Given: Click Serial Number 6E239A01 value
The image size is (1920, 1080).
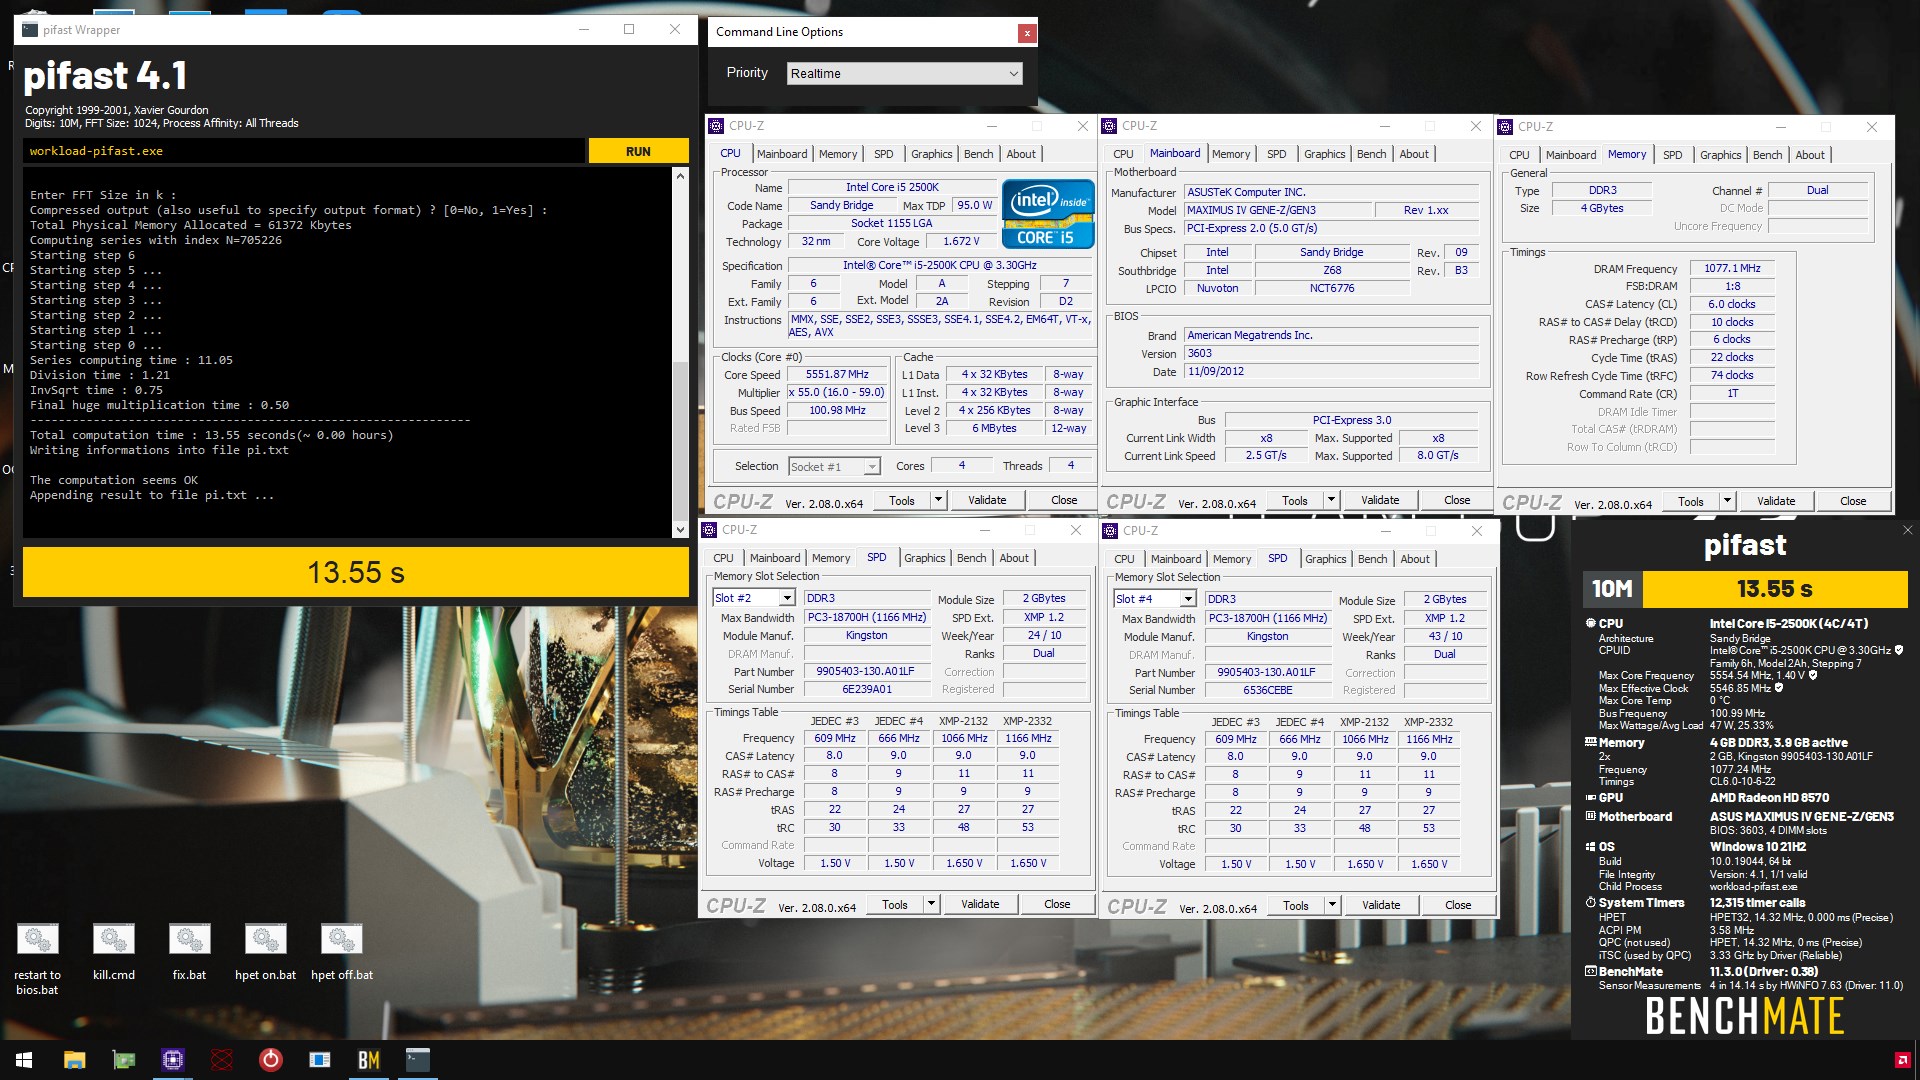Looking at the screenshot, I should 866,690.
